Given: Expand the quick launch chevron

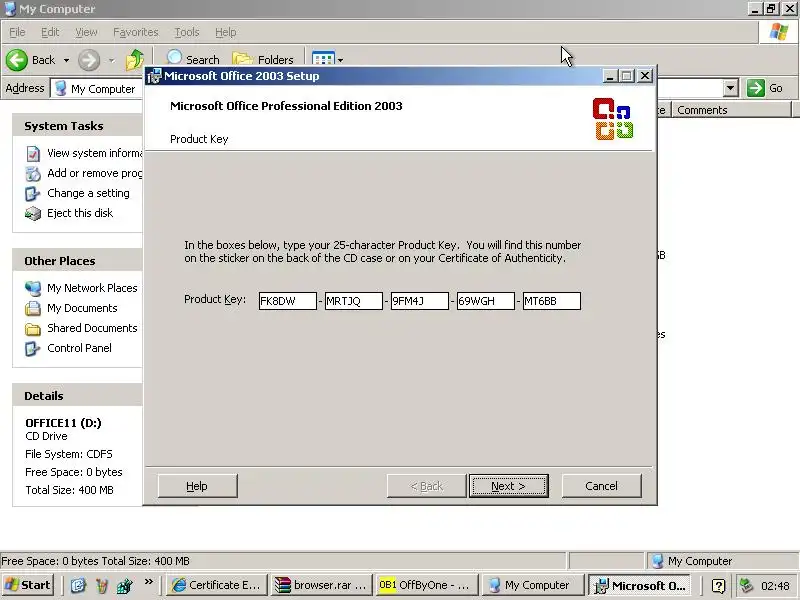Looking at the screenshot, I should tap(148, 581).
